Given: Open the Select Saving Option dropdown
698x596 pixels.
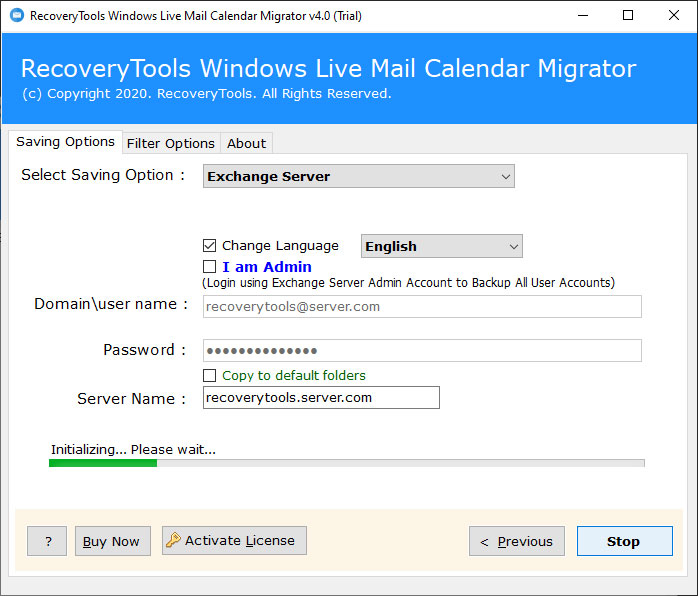Looking at the screenshot, I should (359, 176).
